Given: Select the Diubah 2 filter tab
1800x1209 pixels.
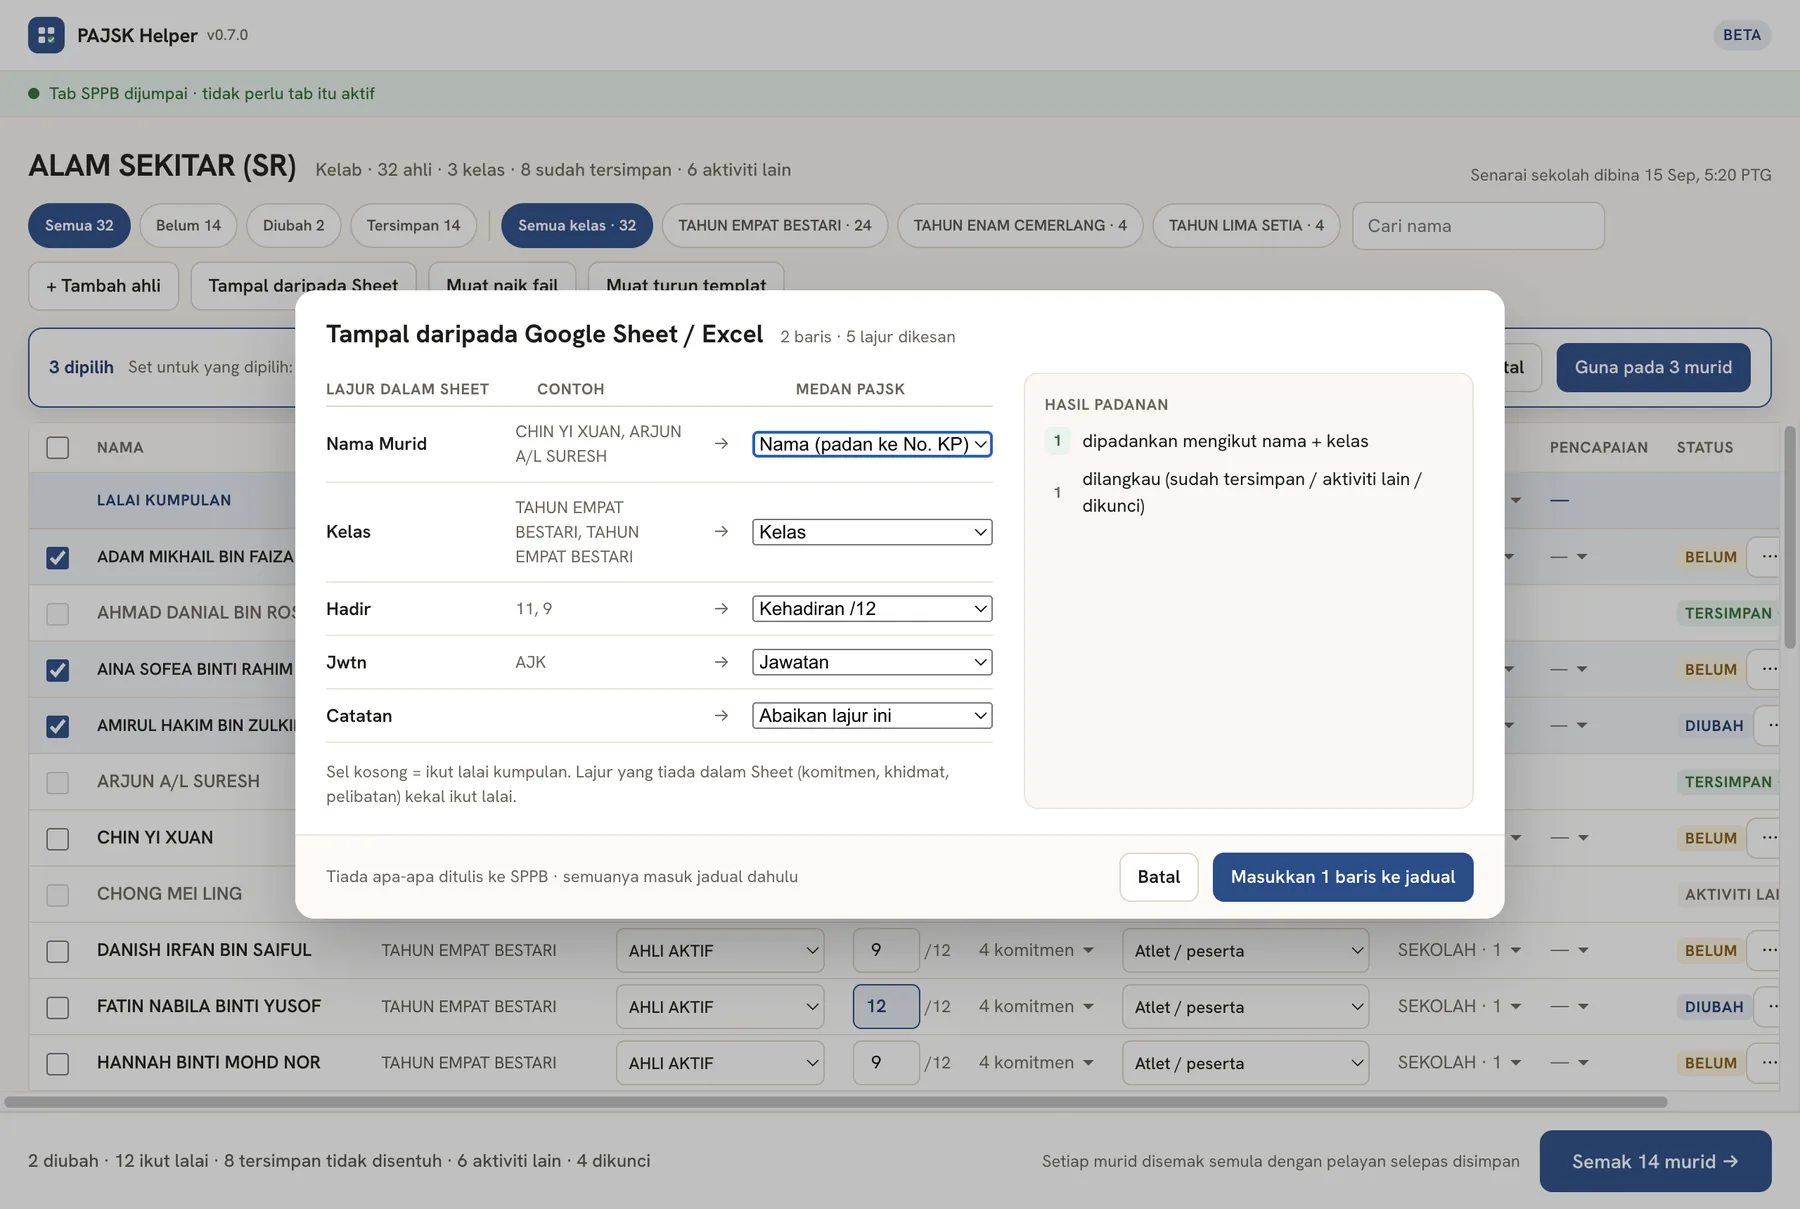Looking at the screenshot, I should 293,225.
